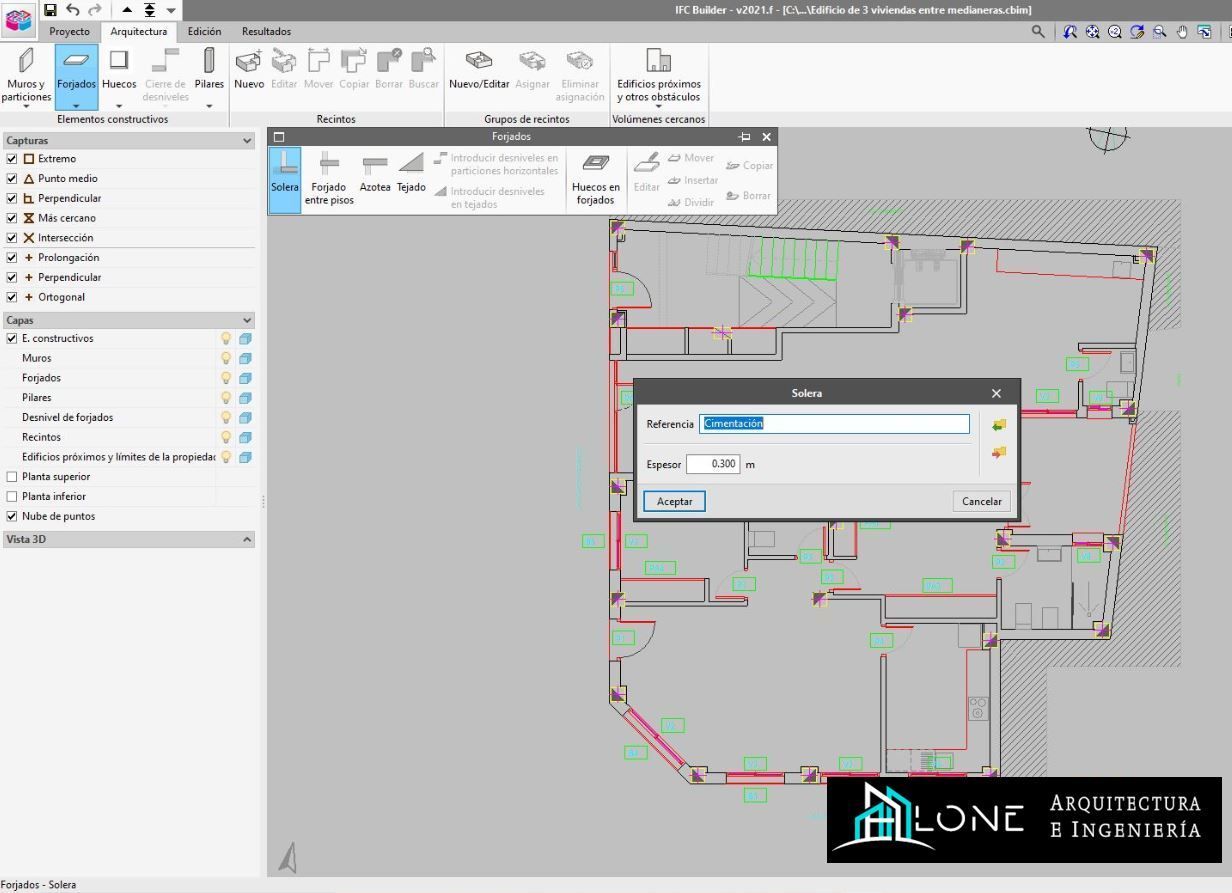Viewport: 1232px width, 893px height.
Task: Click the Espesor value field
Action: 713,464
